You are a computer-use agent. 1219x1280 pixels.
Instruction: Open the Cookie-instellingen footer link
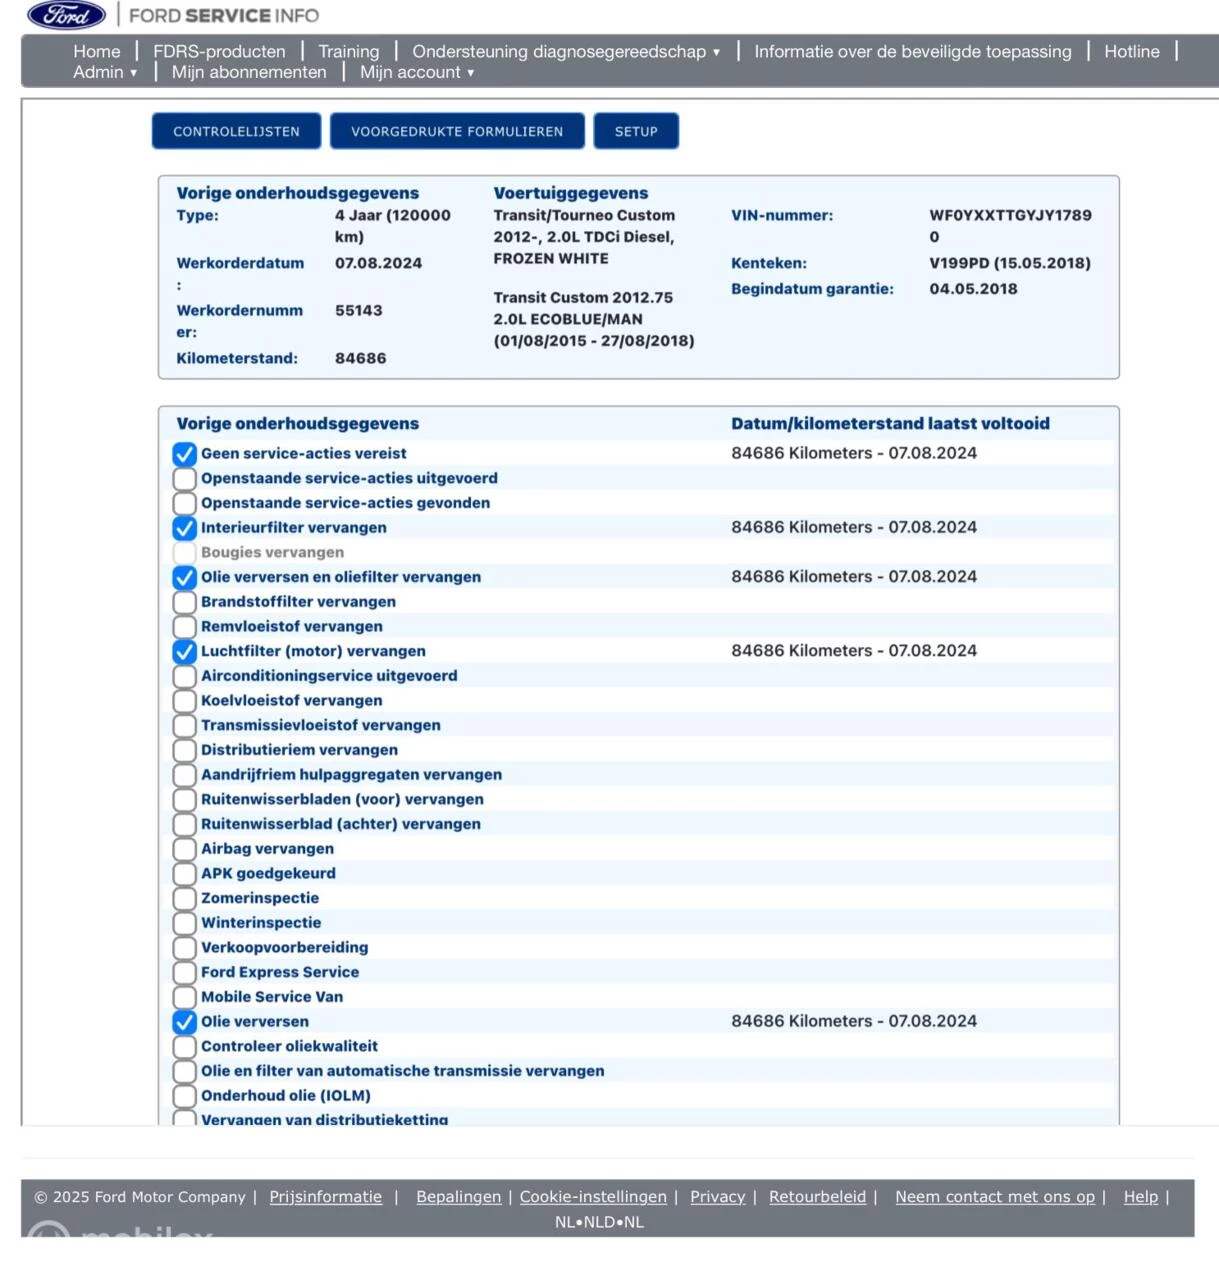coord(593,1197)
